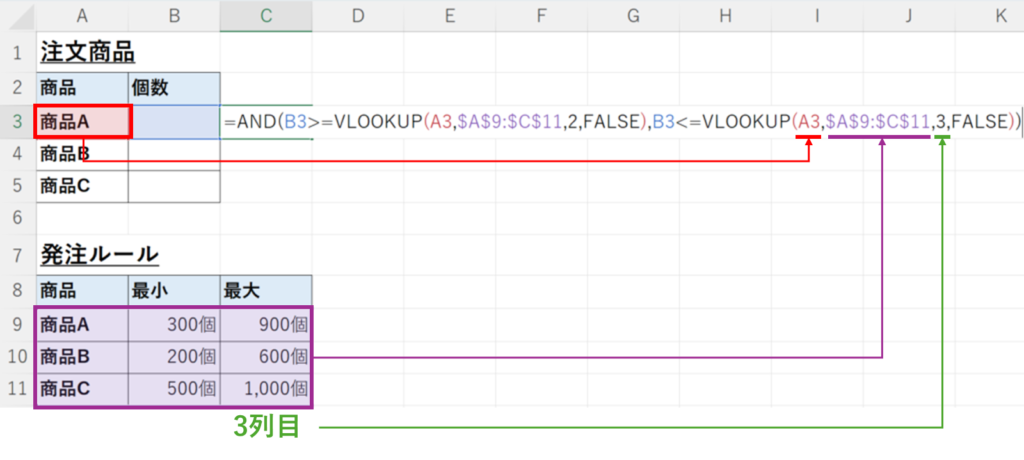Select cell A5 containing 商品C
Screen dimensions: 1024x460
tap(82, 187)
